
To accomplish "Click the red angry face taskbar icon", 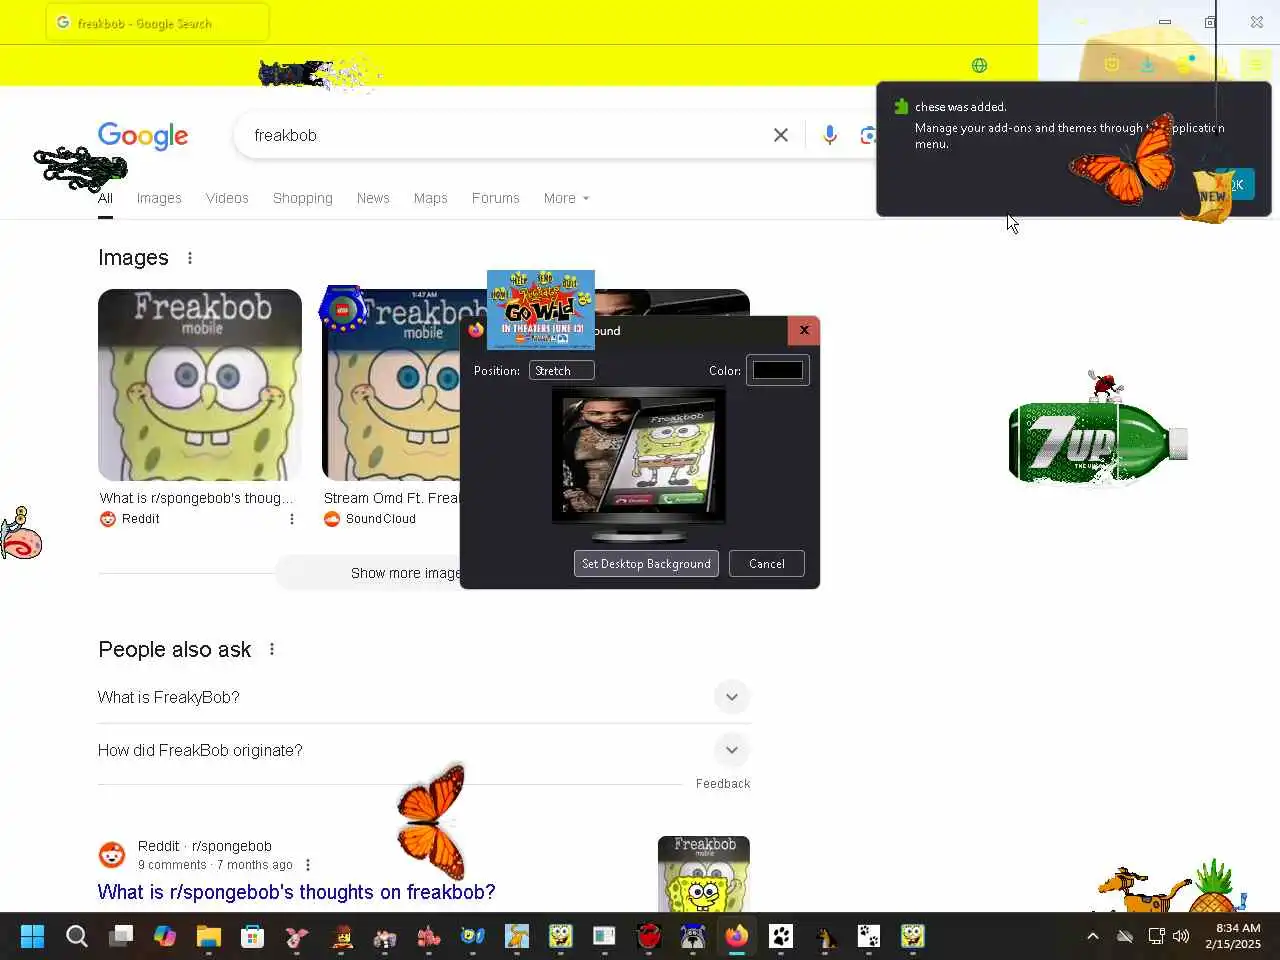I will pos(649,936).
